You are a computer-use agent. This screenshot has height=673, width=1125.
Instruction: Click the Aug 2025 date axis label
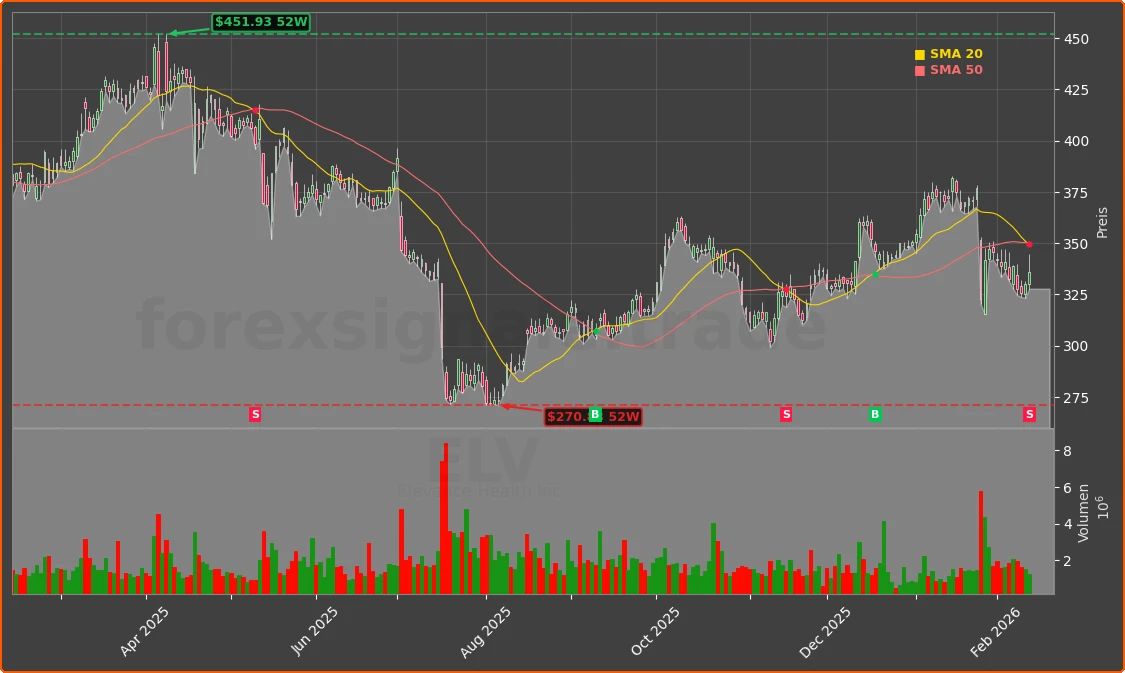click(x=485, y=632)
